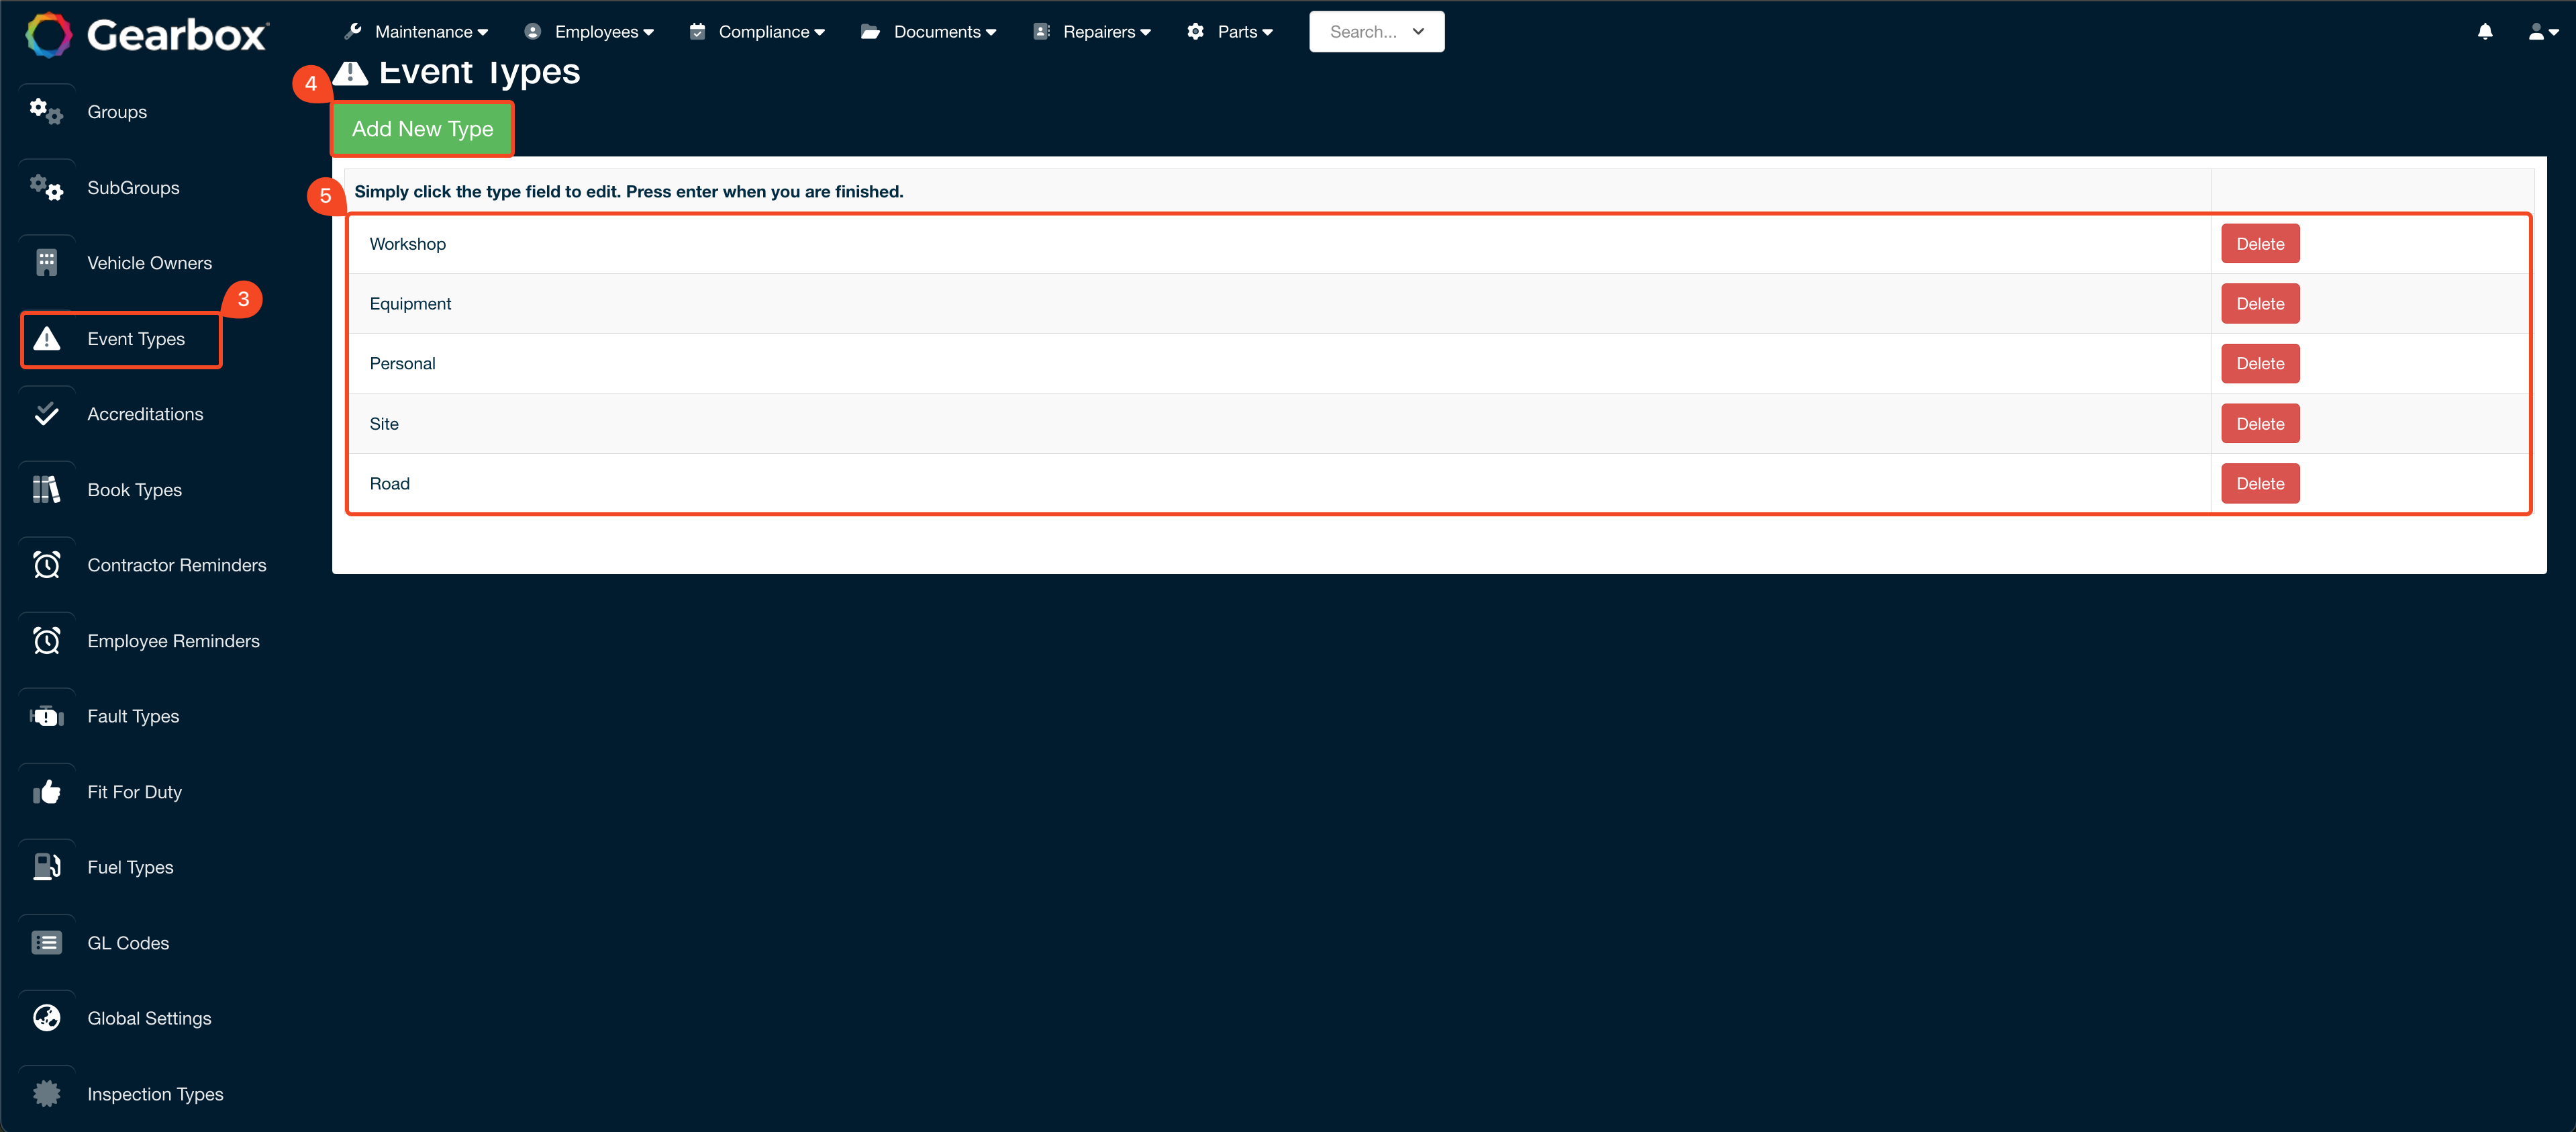Click the Fit For Duty thumbs-up icon
Image resolution: width=2576 pixels, height=1132 pixels.
pyautogui.click(x=46, y=791)
